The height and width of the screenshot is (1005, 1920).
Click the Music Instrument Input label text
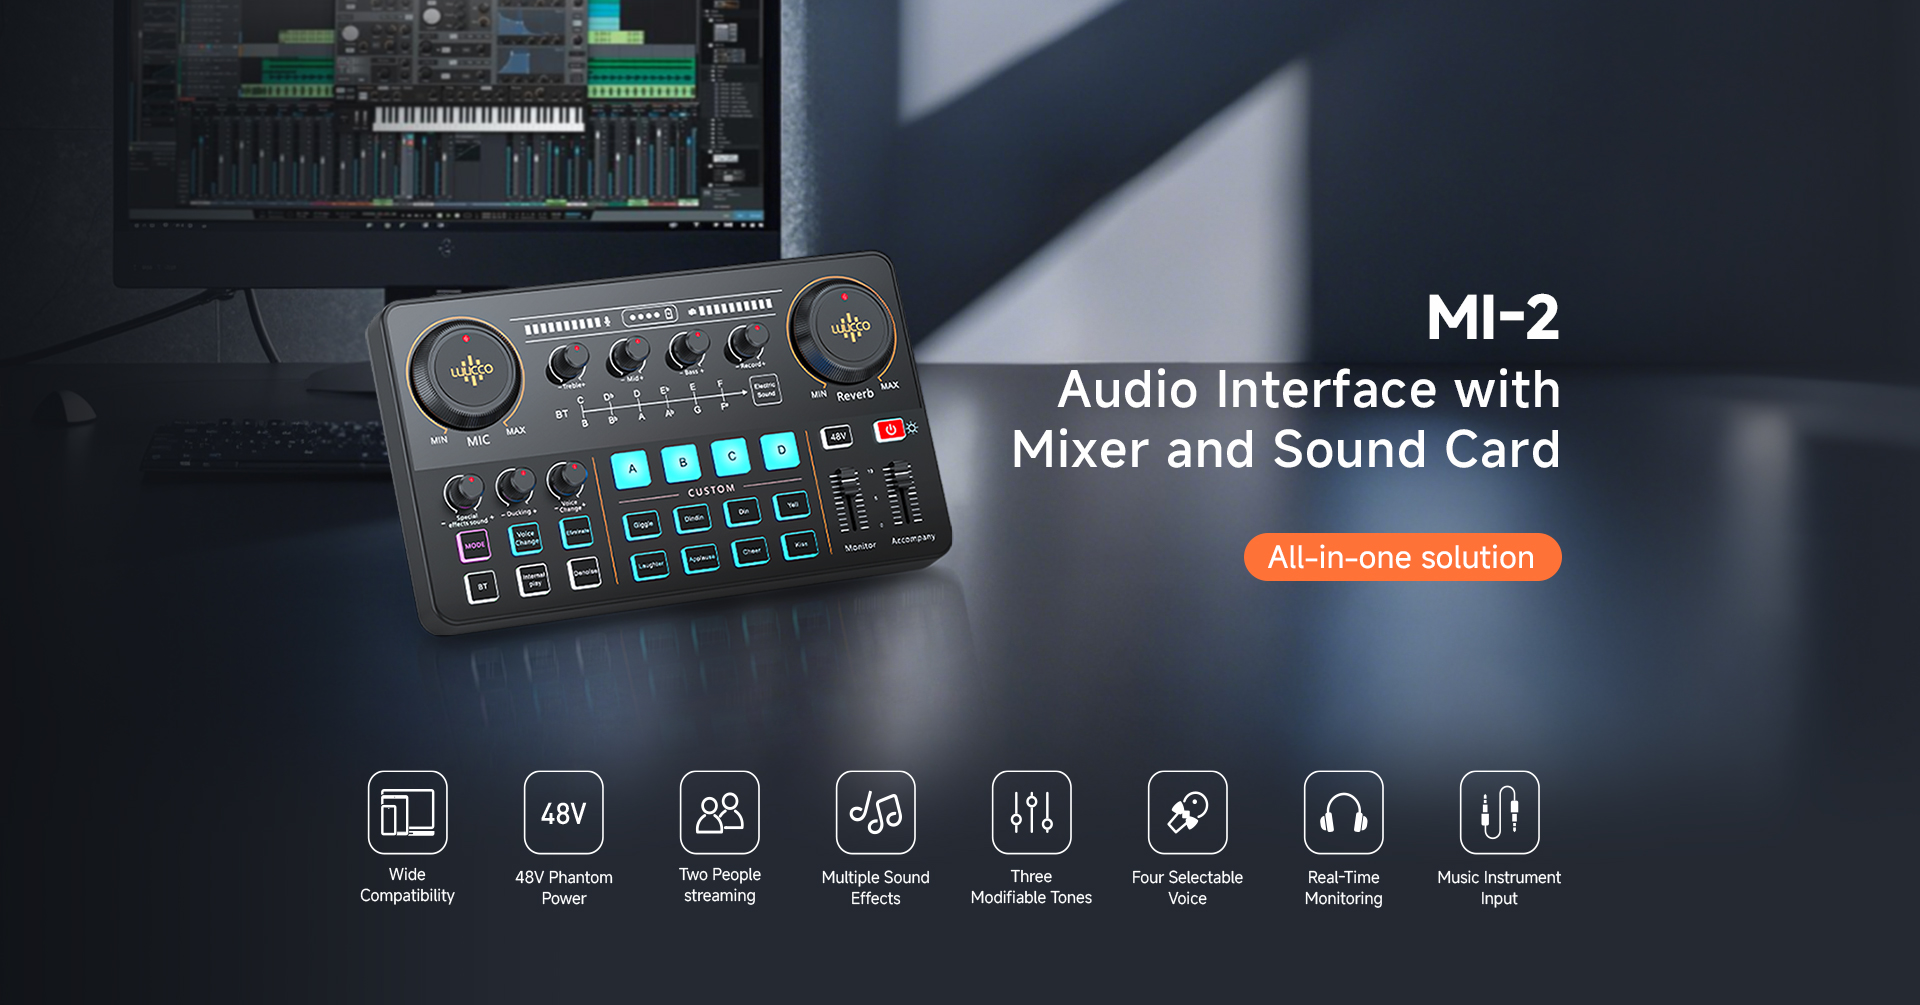pos(1499,888)
